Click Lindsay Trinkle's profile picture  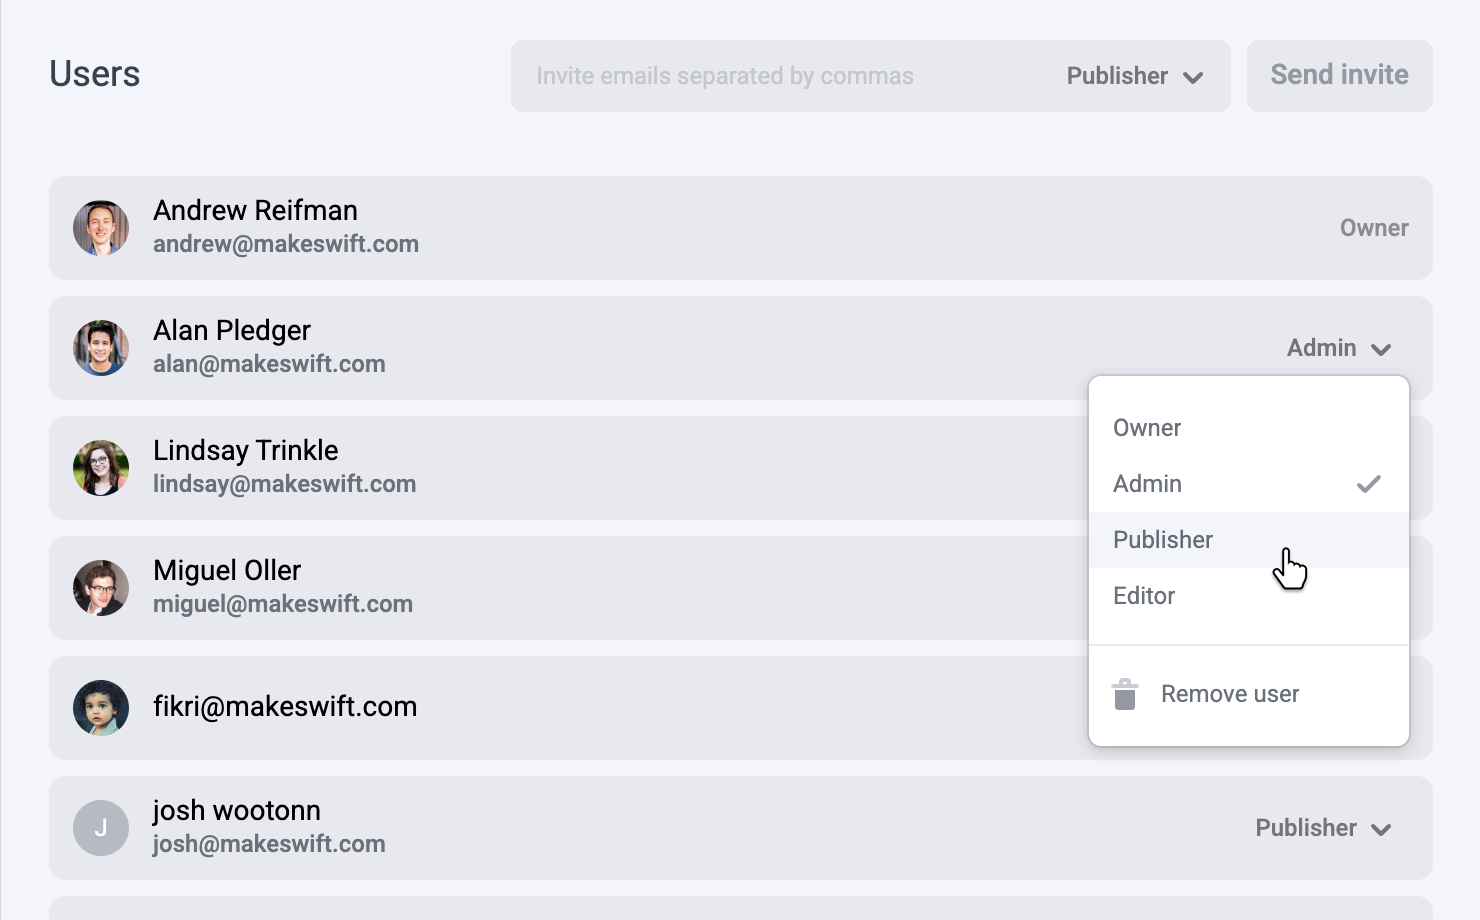(100, 468)
